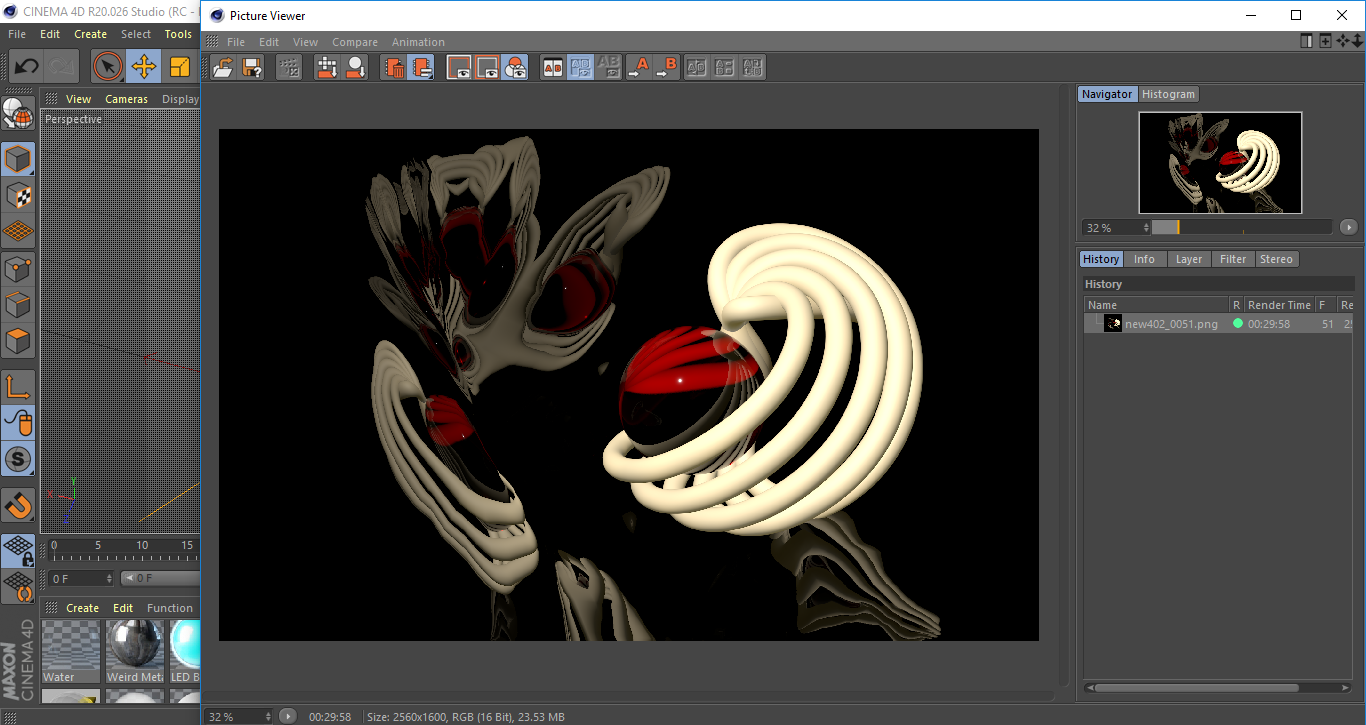Click the Save As disk icon
The width and height of the screenshot is (1366, 725).
pos(252,68)
